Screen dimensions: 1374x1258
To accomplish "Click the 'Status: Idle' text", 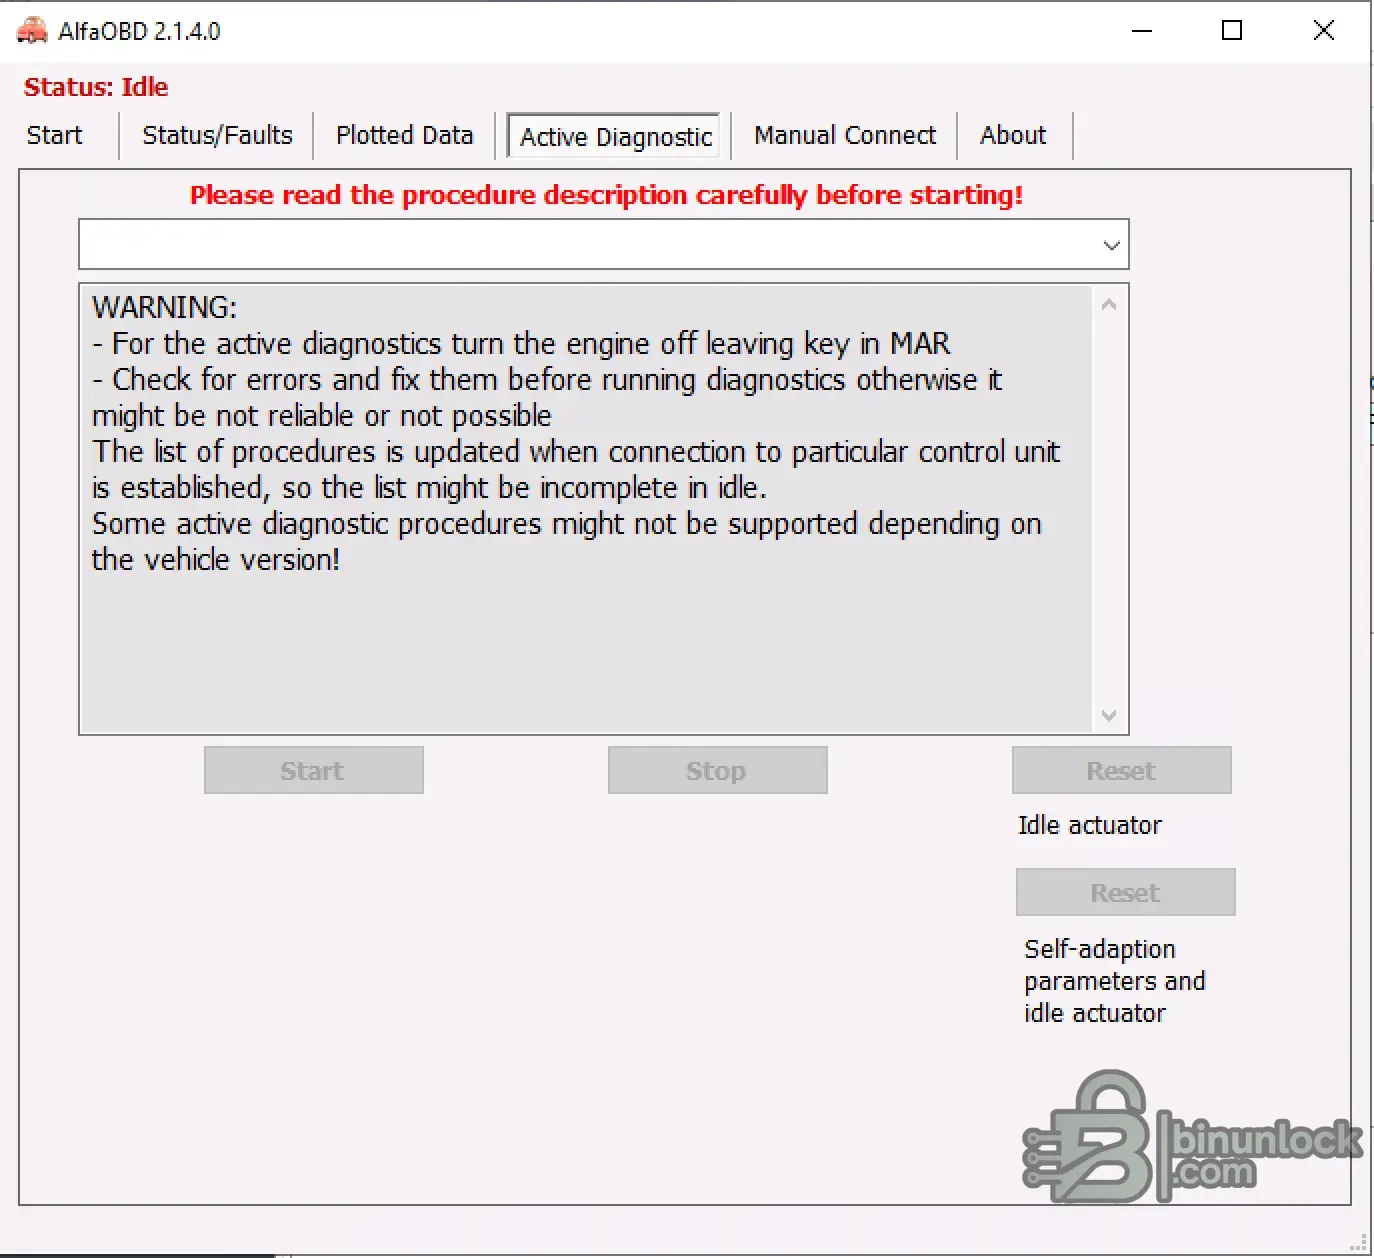I will (96, 87).
